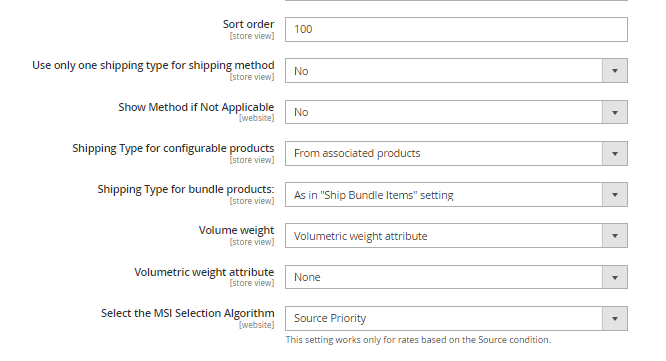Open Shipping Type for bundle products dropdown
666x361 pixels.
[x=456, y=195]
